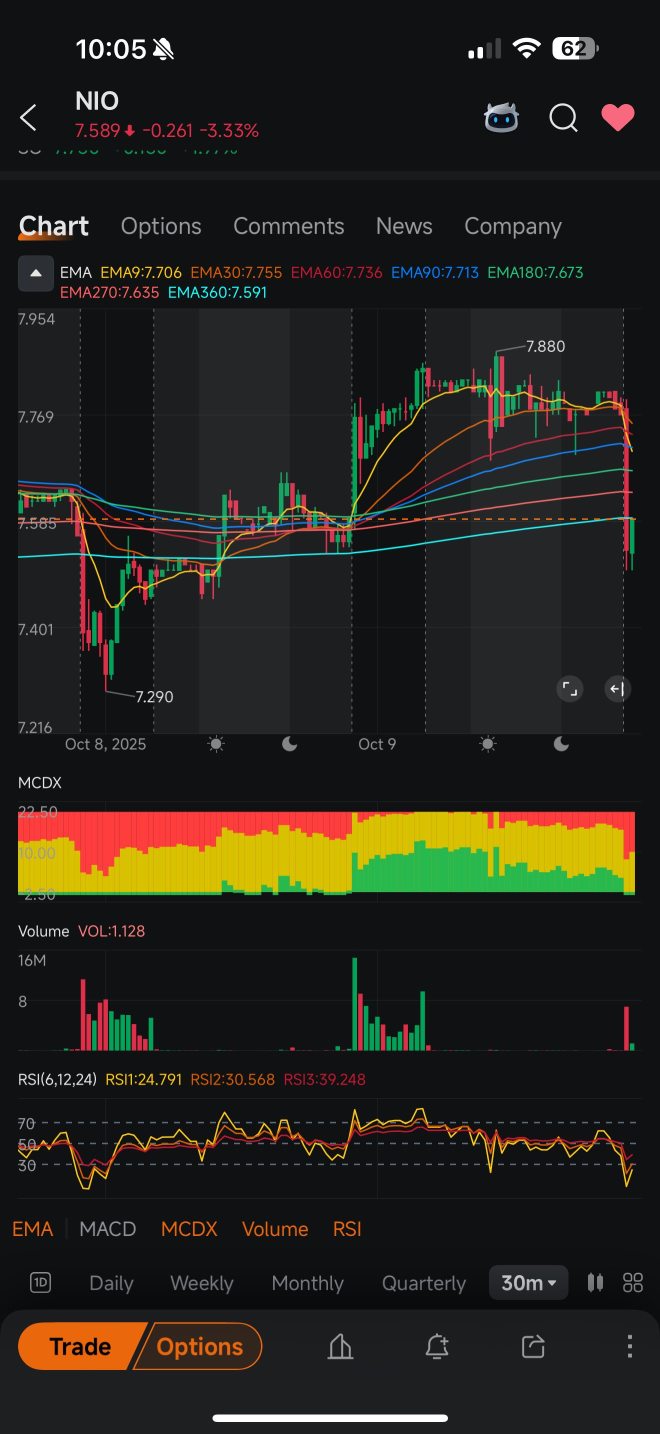Viewport: 660px width, 1434px height.
Task: Click the Oct 8, 2025 date label
Action: (x=105, y=744)
